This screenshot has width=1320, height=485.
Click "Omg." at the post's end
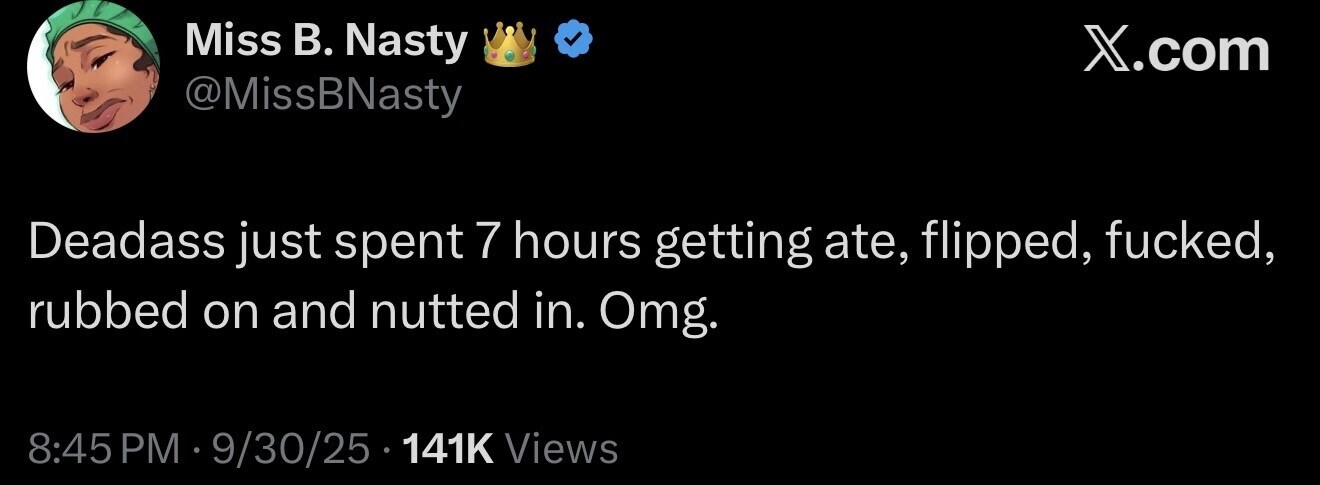tap(657, 313)
